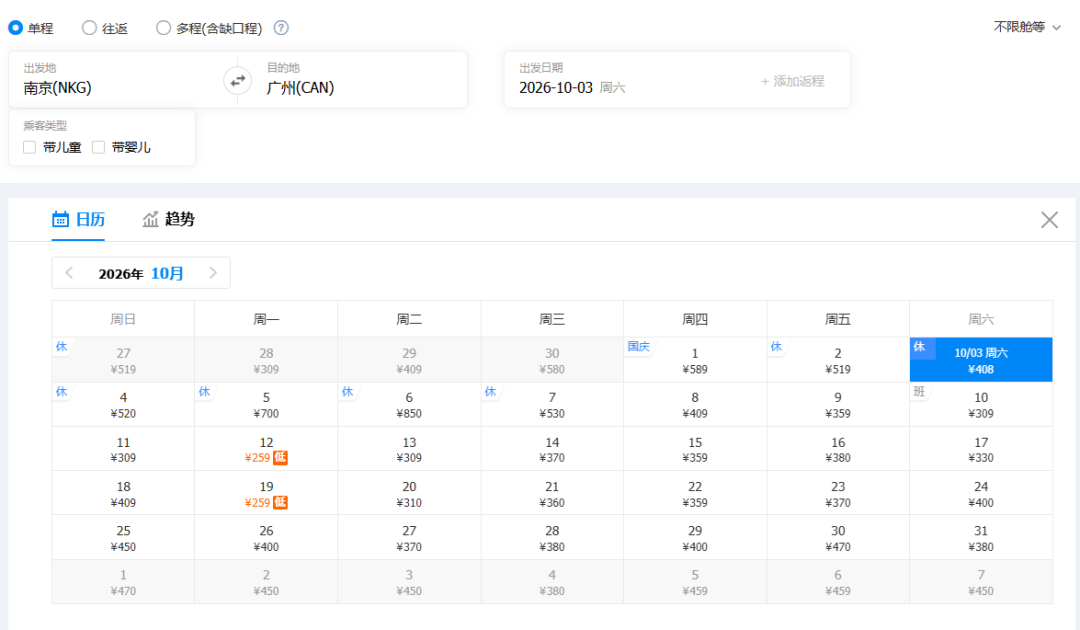This screenshot has height=630, width=1080.
Task: Choose October 21 priced ¥360
Action: coord(552,493)
